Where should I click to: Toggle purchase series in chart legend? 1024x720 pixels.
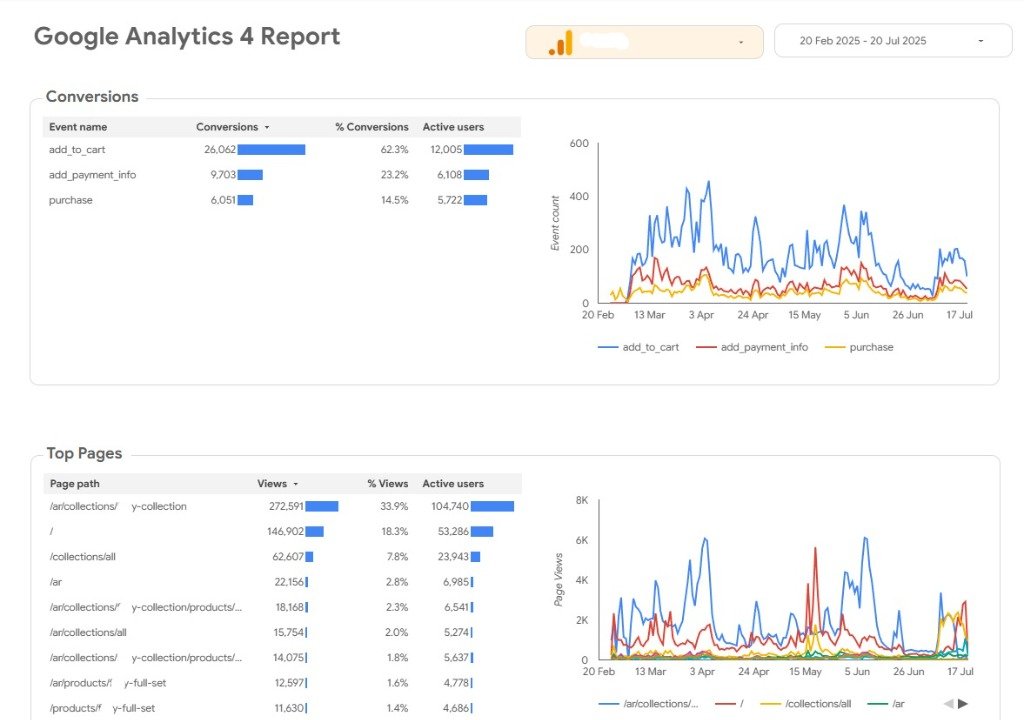pyautogui.click(x=860, y=347)
